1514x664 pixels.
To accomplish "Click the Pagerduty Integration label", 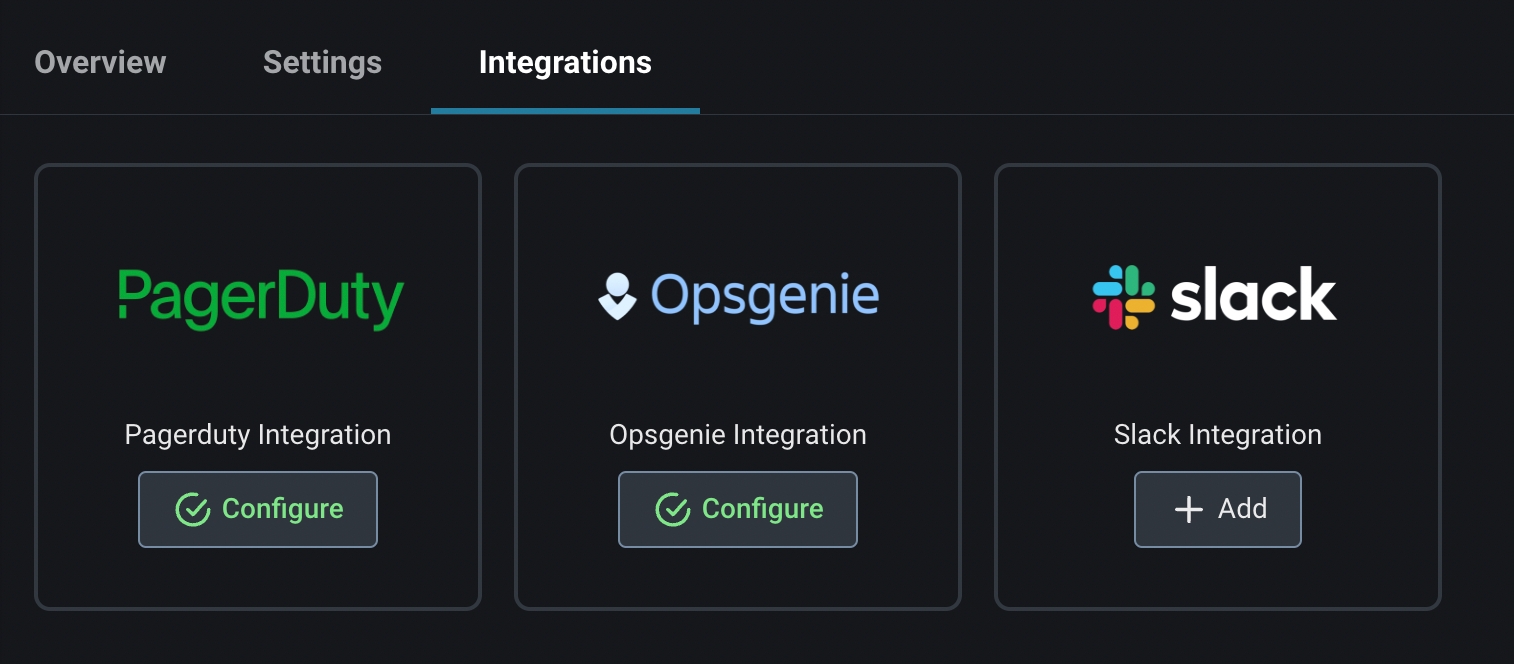I will point(258,435).
